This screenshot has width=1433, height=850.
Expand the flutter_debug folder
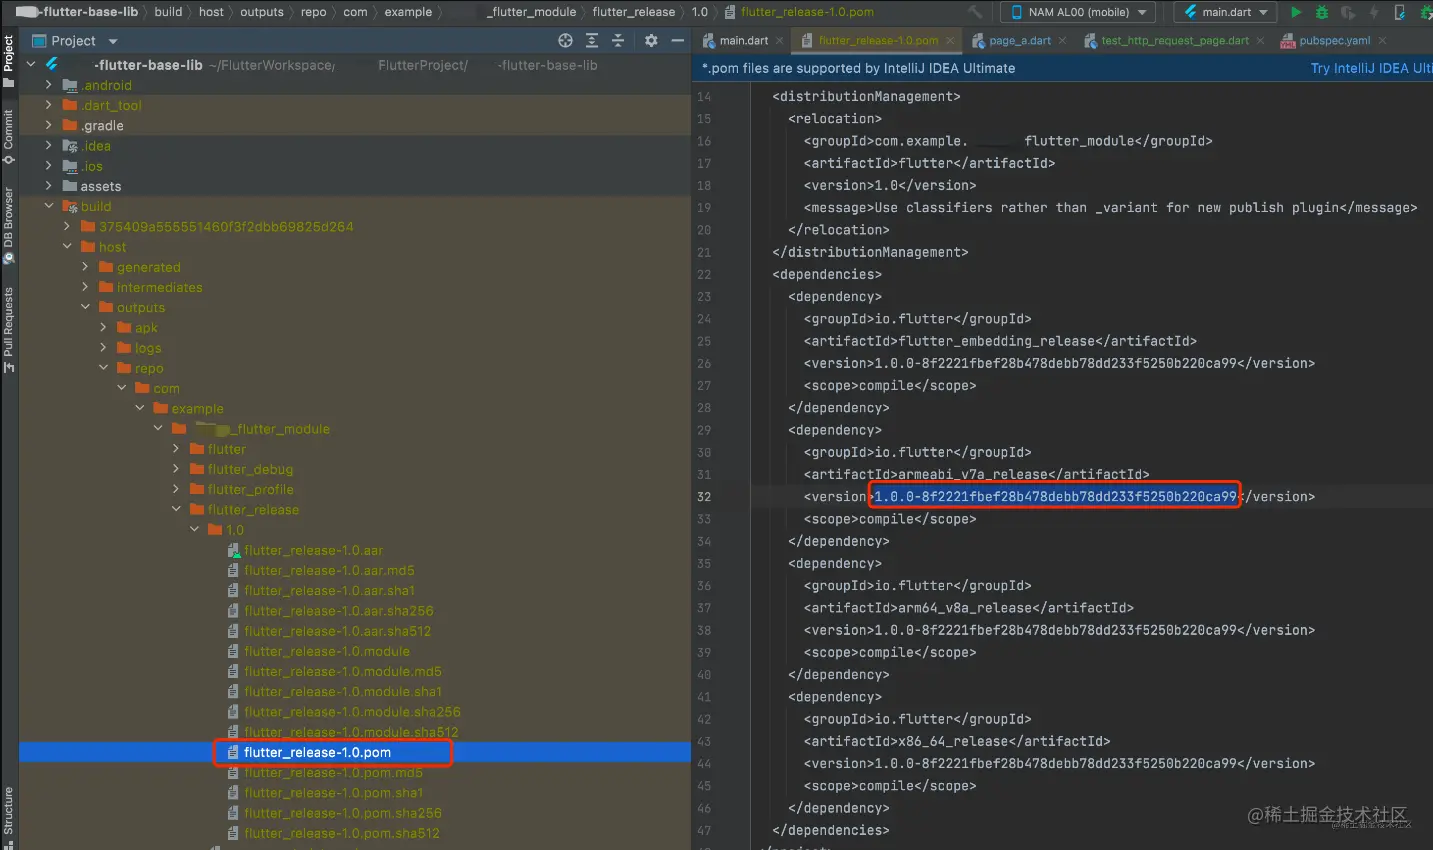pyautogui.click(x=176, y=469)
